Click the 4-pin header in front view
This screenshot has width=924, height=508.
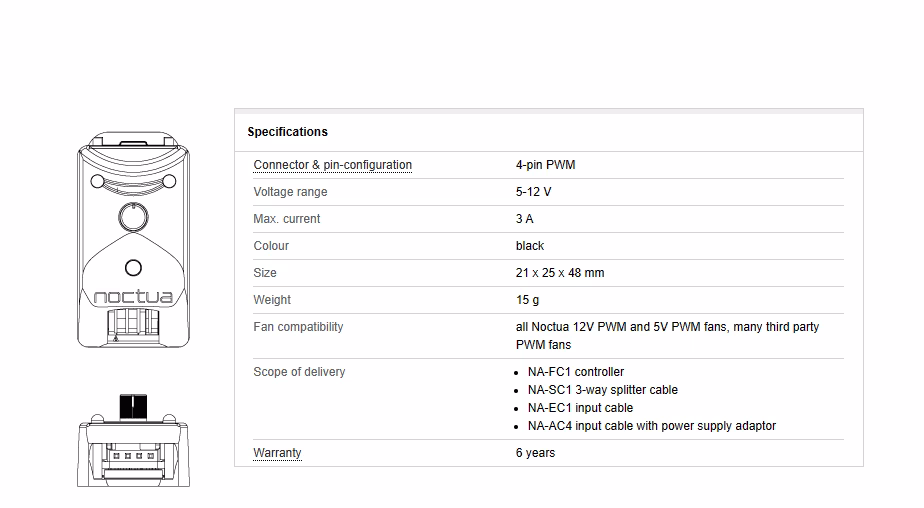click(133, 456)
